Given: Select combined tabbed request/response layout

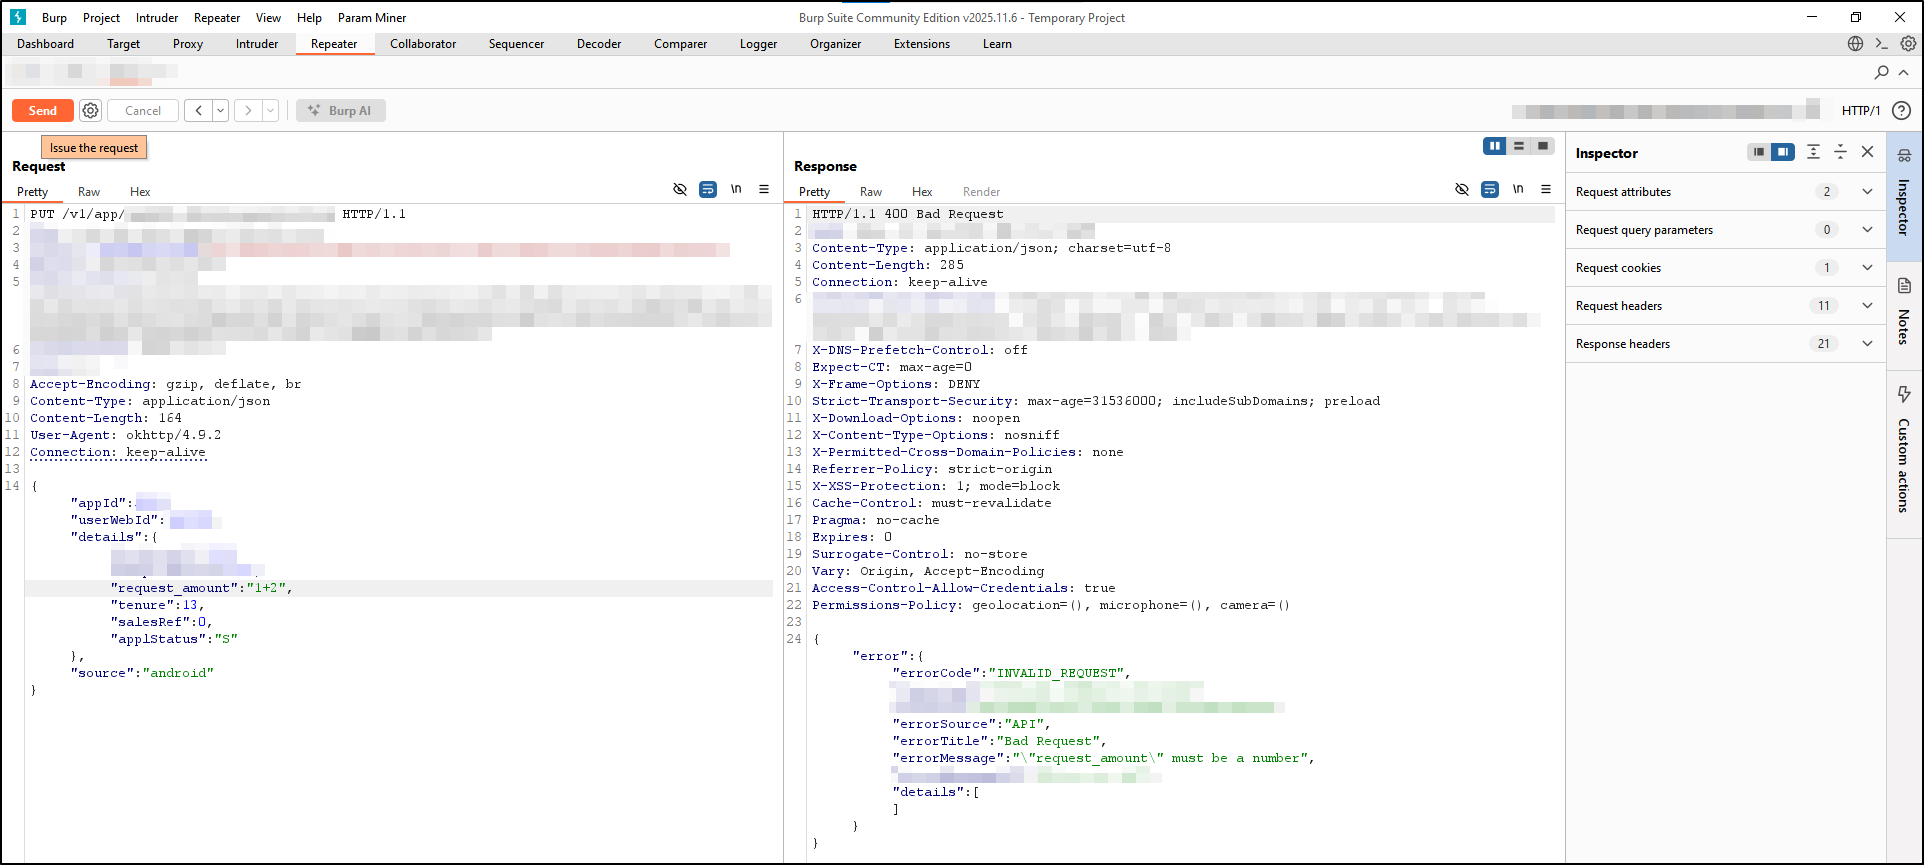Looking at the screenshot, I should pyautogui.click(x=1543, y=146).
